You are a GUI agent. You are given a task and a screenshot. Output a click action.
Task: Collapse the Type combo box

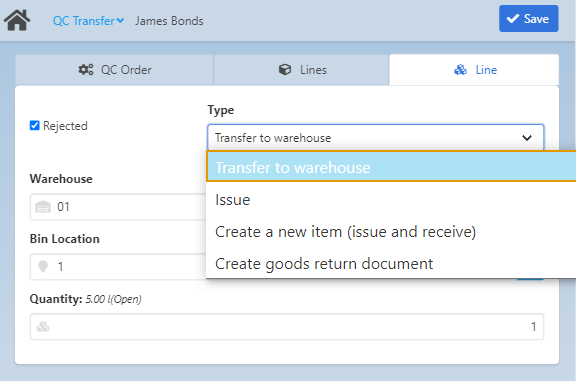375,138
